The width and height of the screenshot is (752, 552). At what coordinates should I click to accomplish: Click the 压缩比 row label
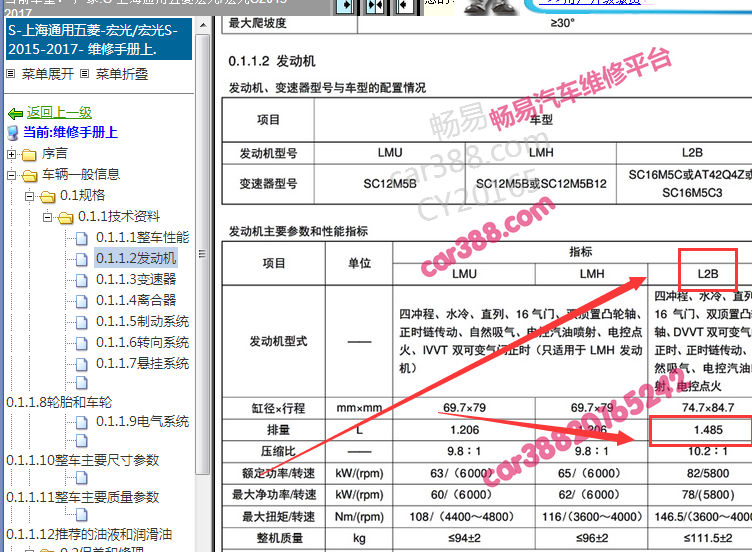pos(278,452)
